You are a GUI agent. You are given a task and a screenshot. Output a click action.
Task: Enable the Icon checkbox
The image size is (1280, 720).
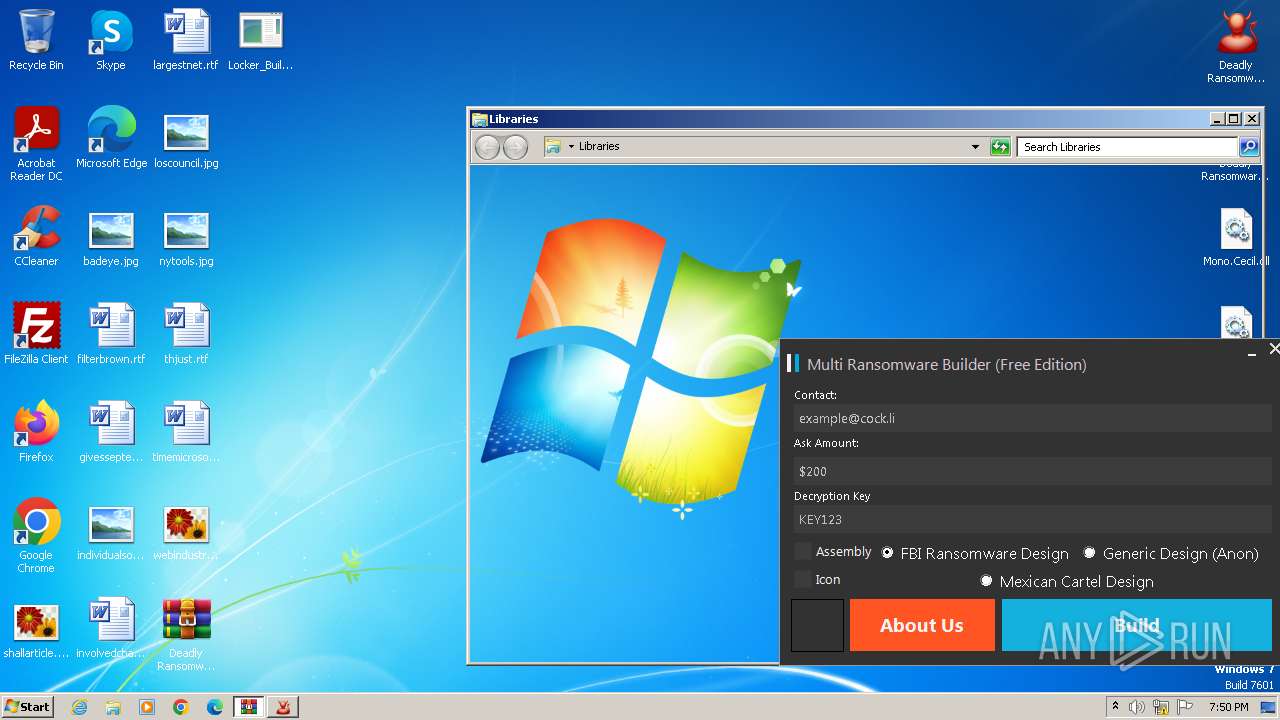pyautogui.click(x=803, y=580)
